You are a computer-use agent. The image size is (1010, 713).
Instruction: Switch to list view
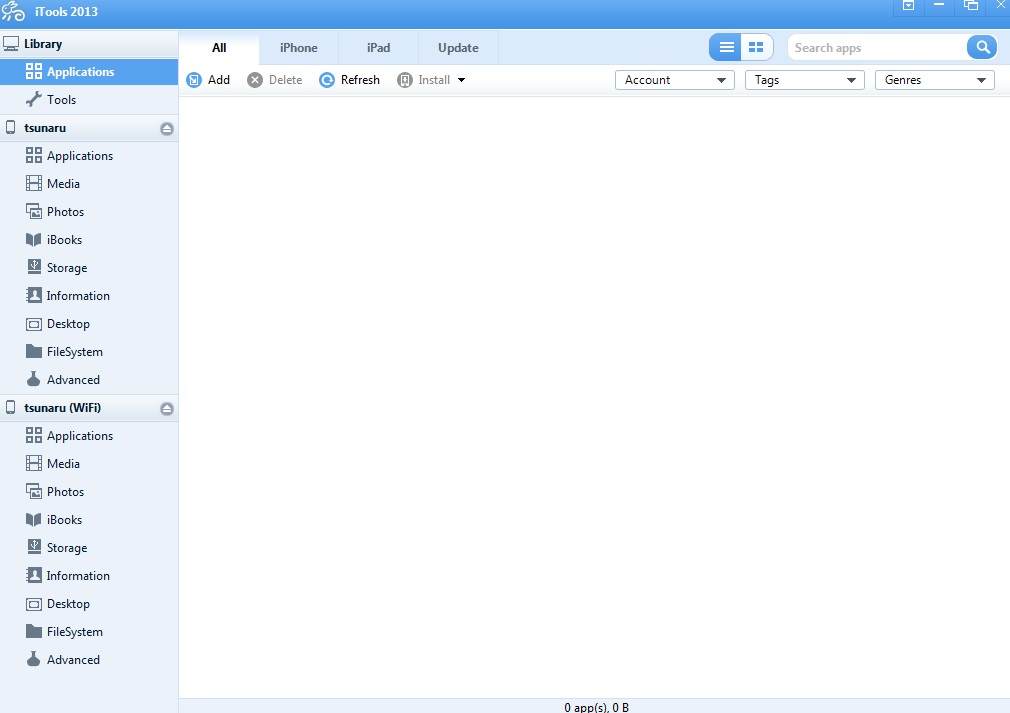726,47
